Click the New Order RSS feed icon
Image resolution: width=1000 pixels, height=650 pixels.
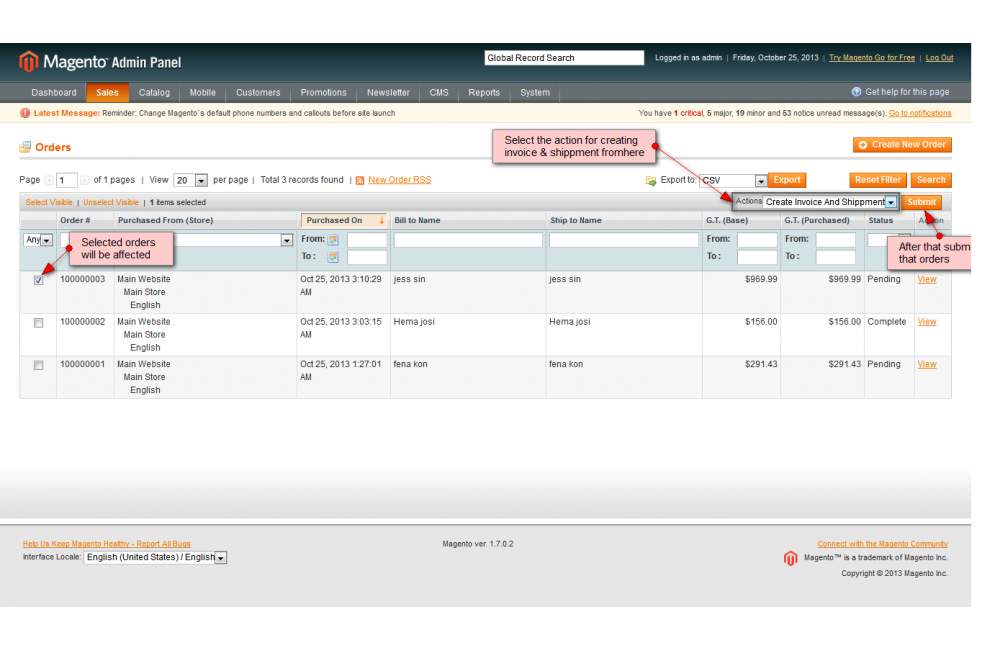tap(360, 181)
